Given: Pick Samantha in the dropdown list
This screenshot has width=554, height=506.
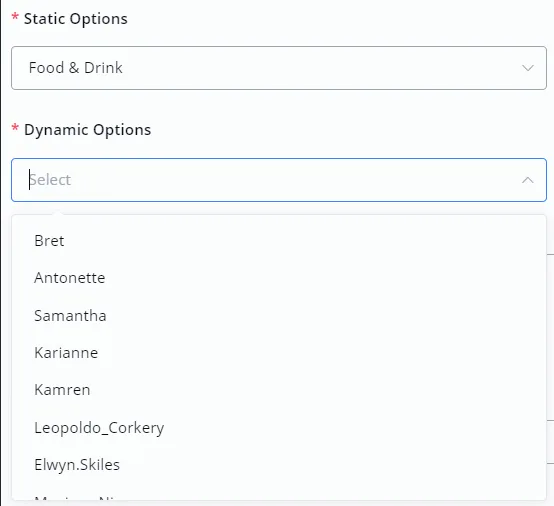Looking at the screenshot, I should coord(279,316).
